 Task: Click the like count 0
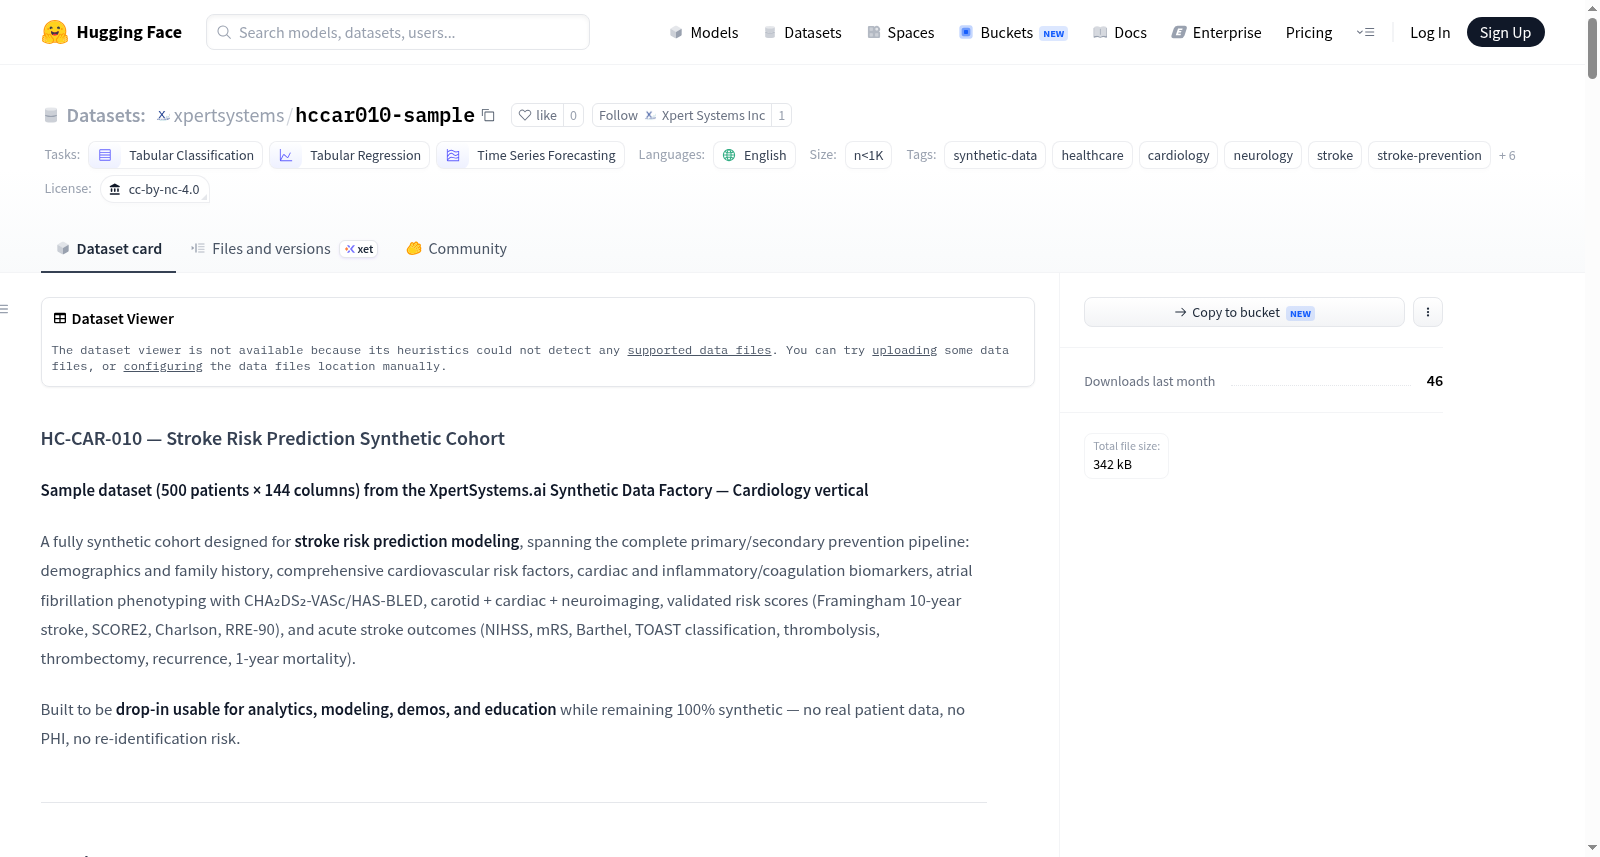573,115
